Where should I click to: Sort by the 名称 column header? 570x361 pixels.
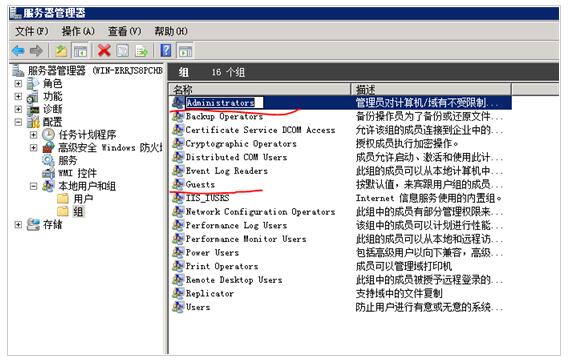260,89
